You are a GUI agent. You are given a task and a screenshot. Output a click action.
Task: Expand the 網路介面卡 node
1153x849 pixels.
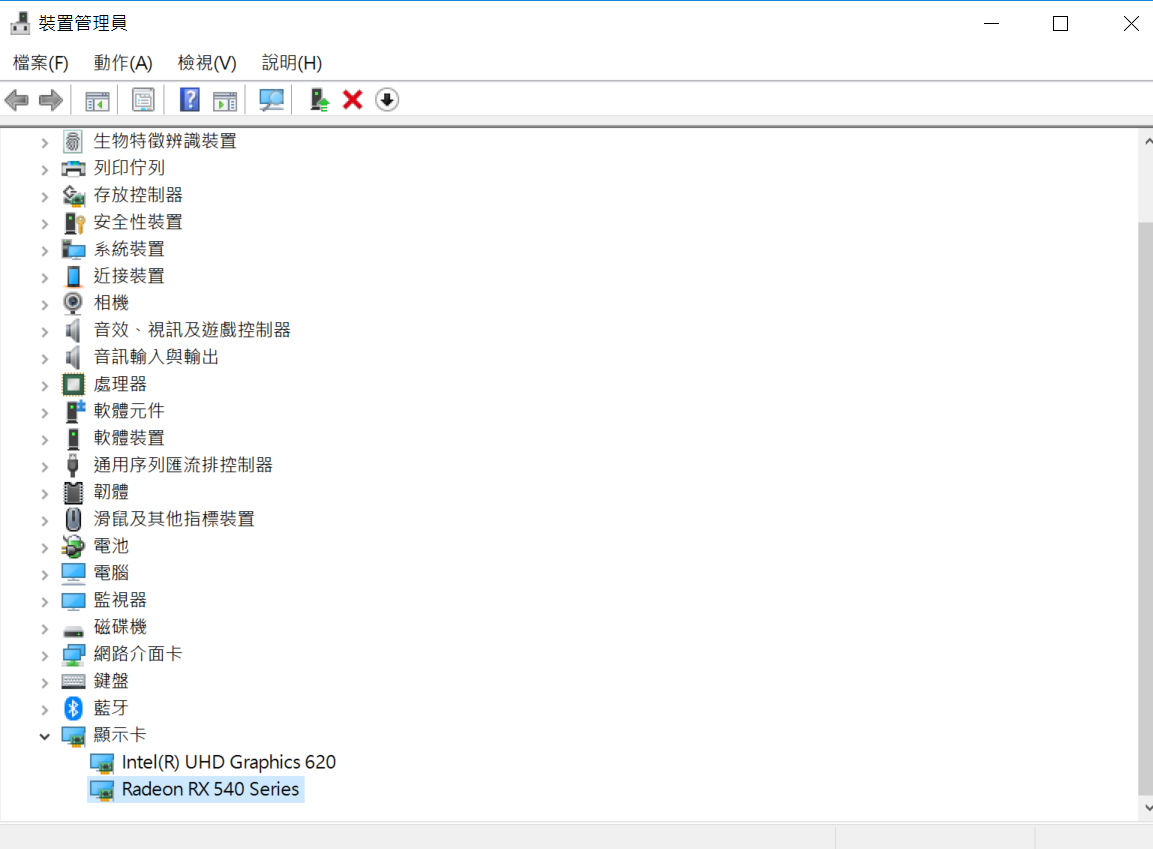point(44,656)
